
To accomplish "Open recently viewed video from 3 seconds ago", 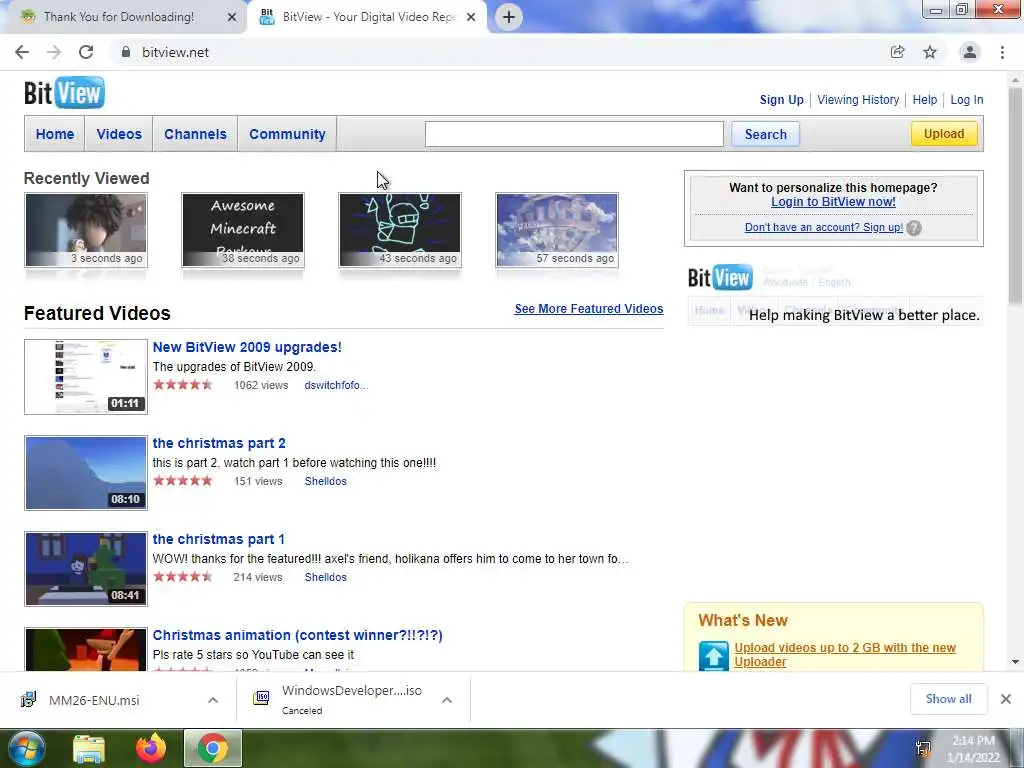I will [x=86, y=230].
